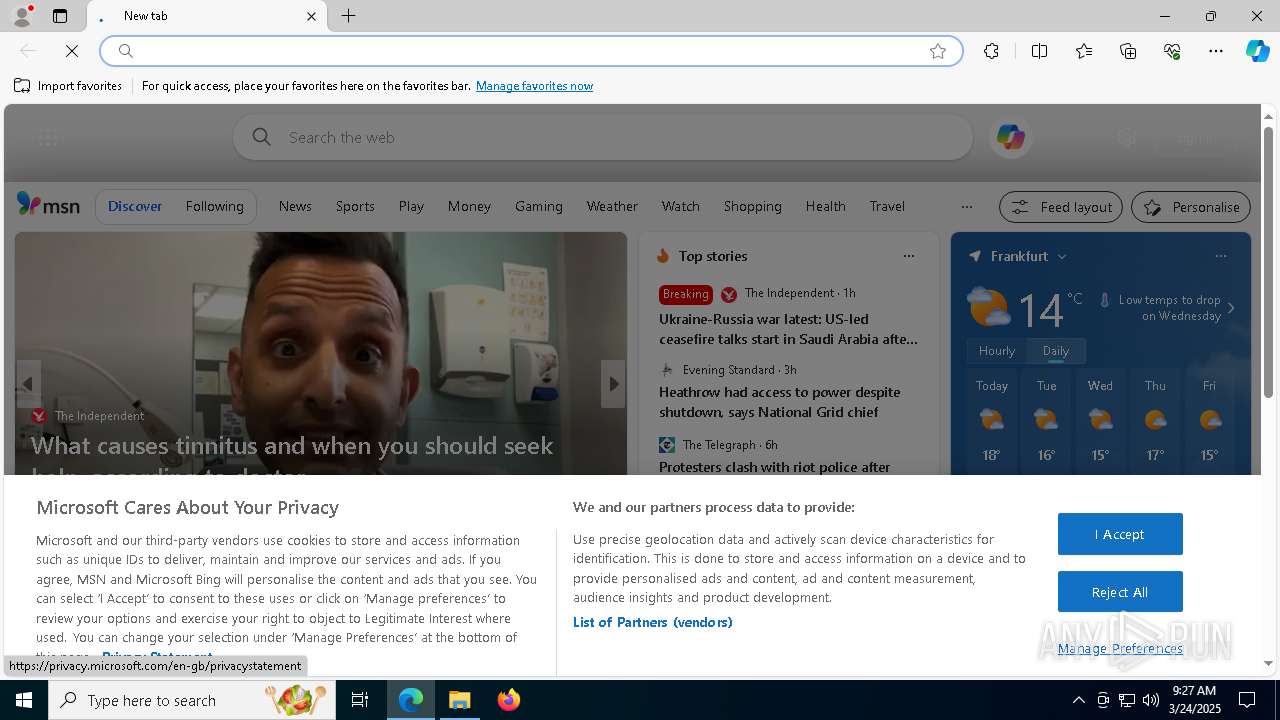The image size is (1280, 720).
Task: Open Copilot icon beside search box
Action: pyautogui.click(x=1010, y=137)
